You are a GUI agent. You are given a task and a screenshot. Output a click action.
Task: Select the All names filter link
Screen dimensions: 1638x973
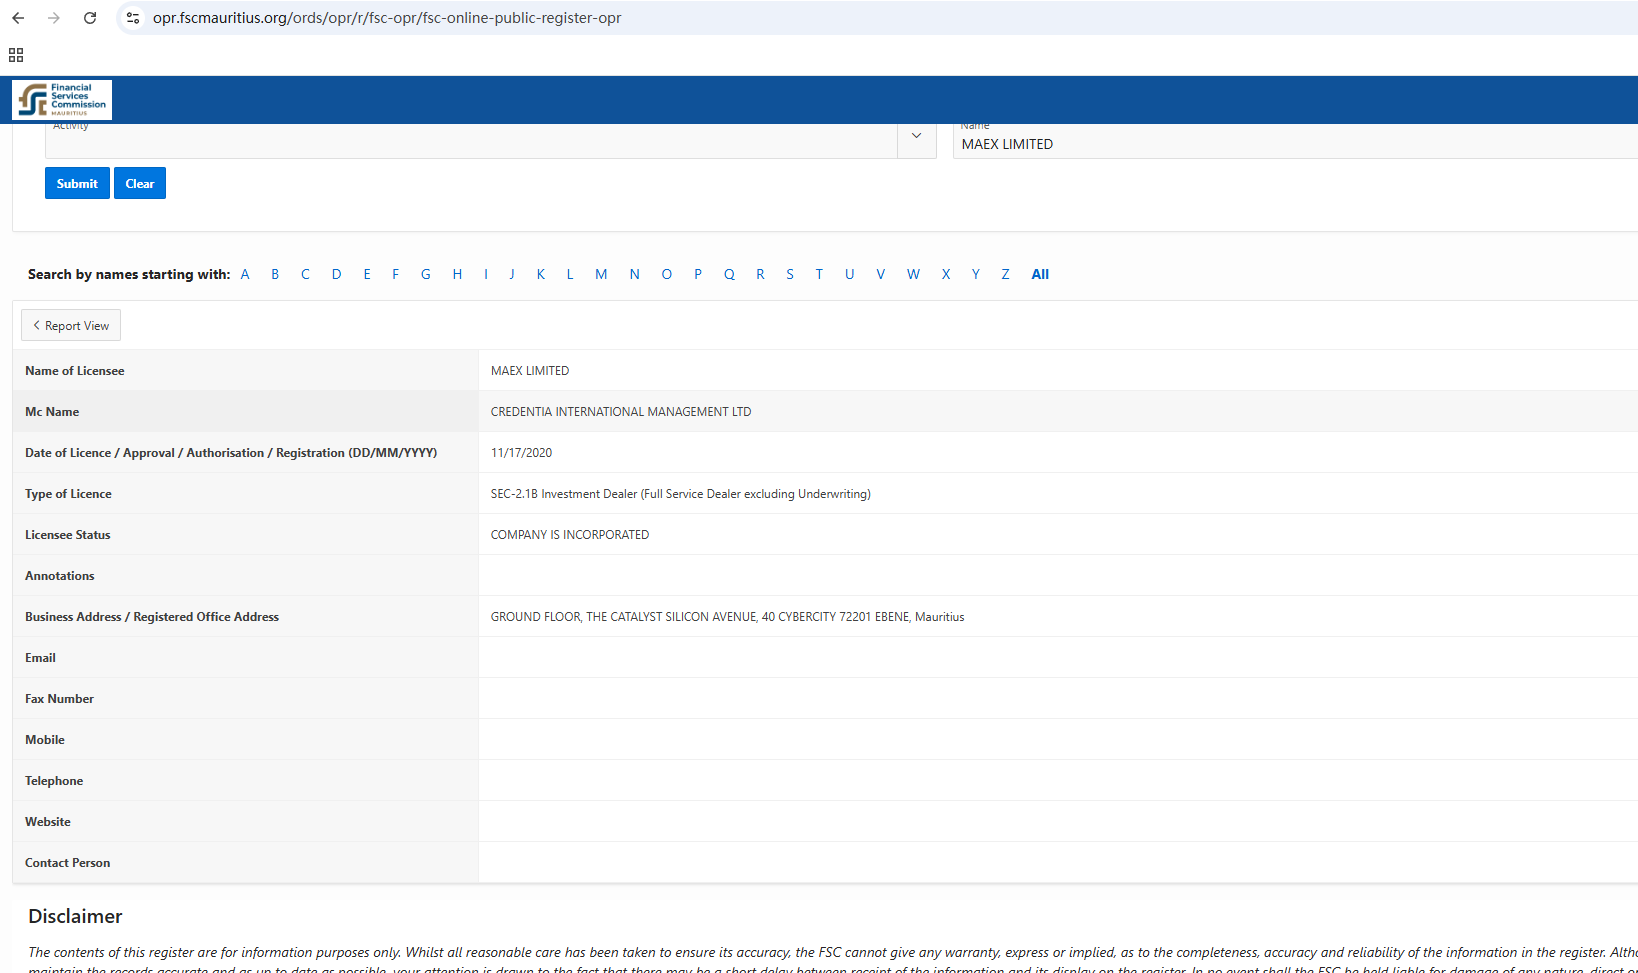1040,274
